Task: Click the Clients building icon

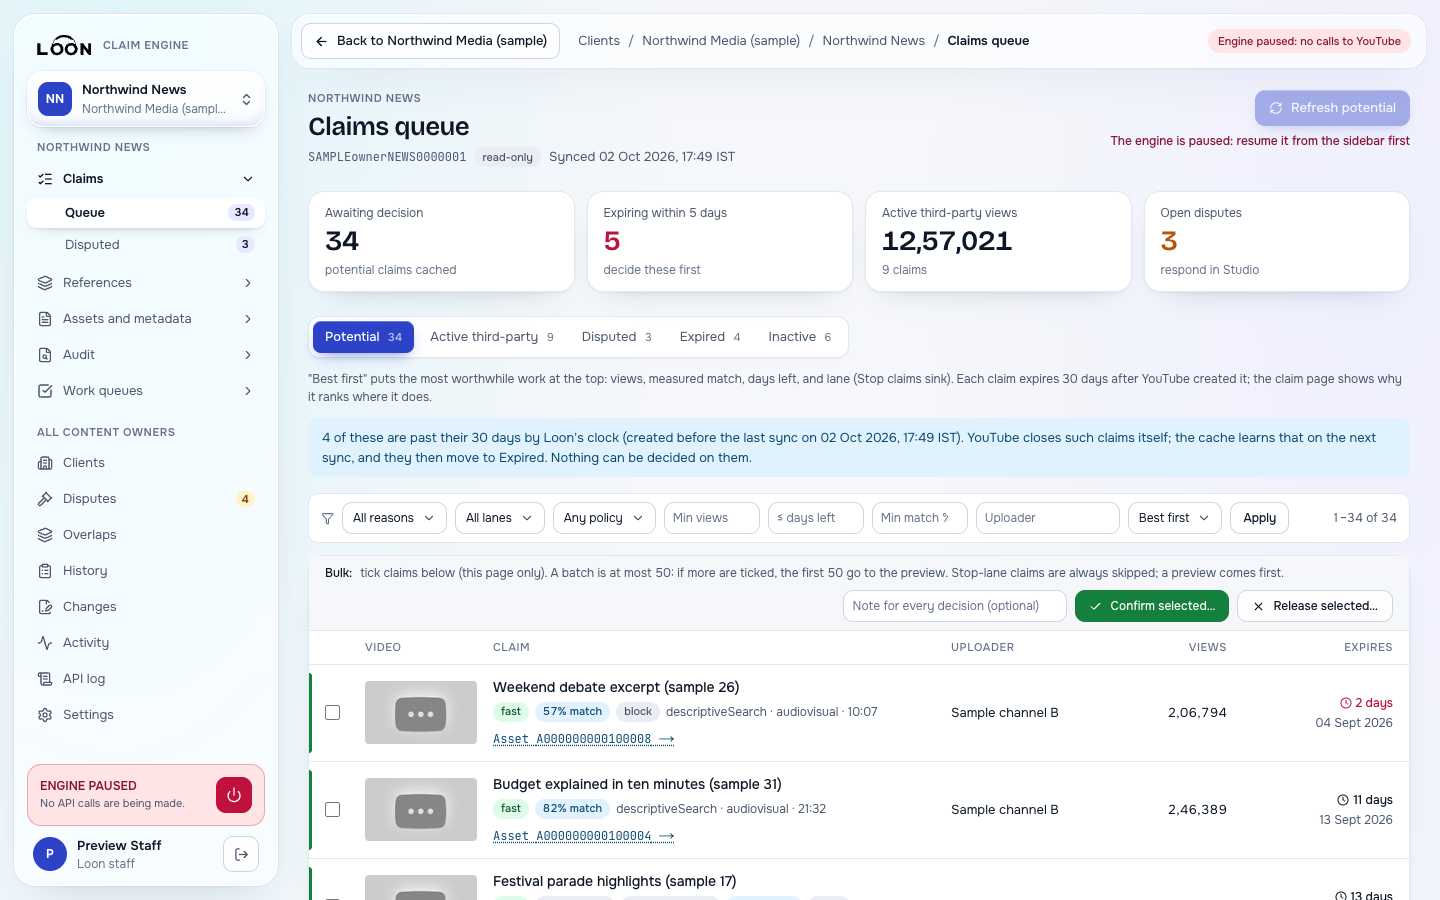Action: (x=45, y=463)
